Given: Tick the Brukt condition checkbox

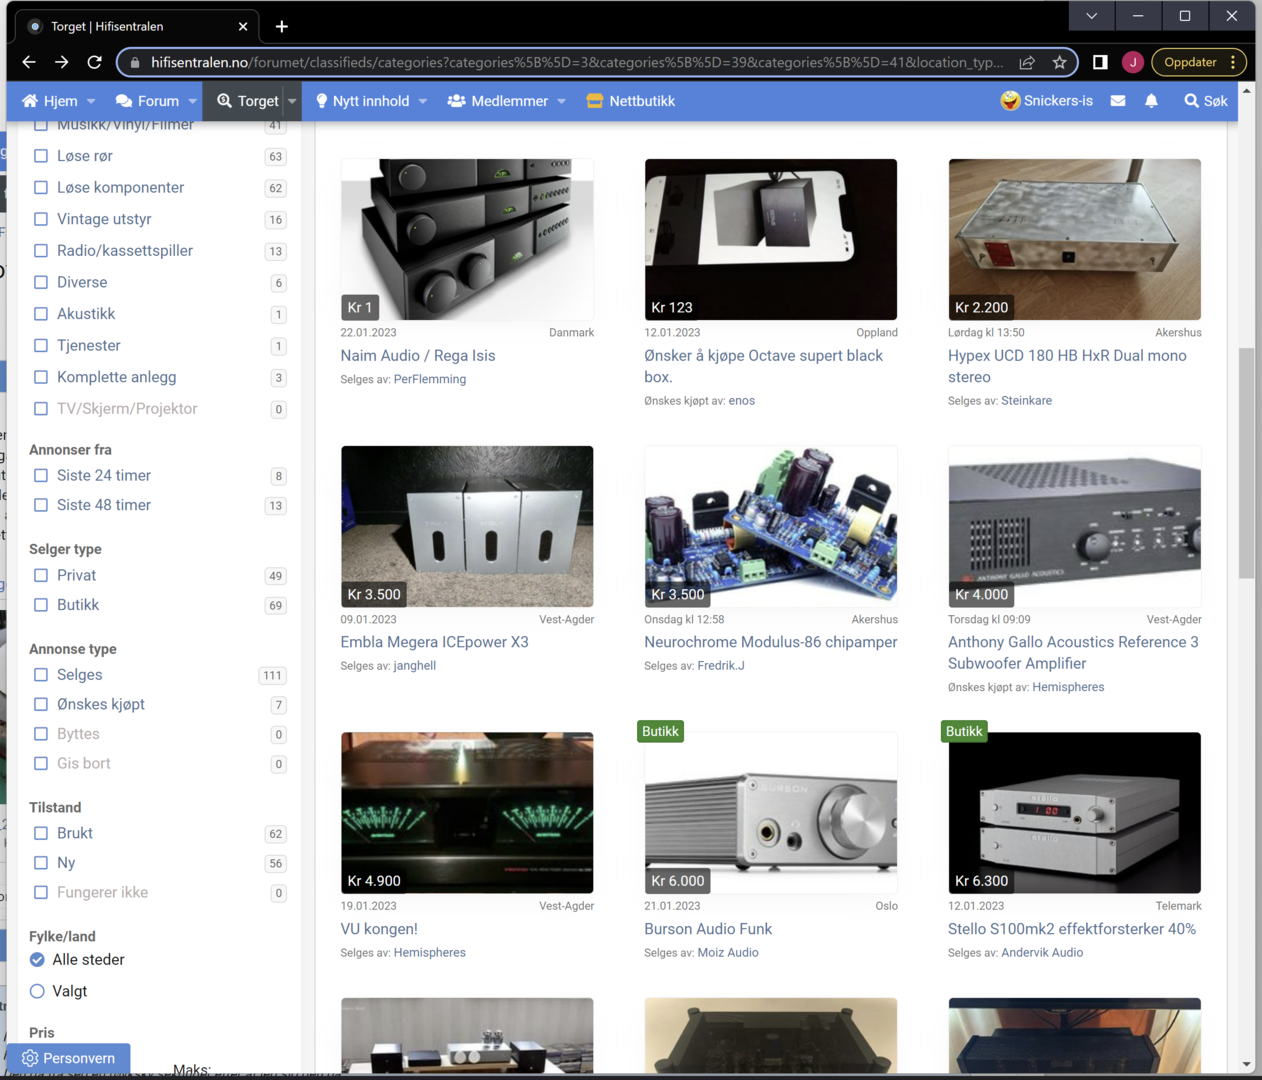Looking at the screenshot, I should click(41, 833).
